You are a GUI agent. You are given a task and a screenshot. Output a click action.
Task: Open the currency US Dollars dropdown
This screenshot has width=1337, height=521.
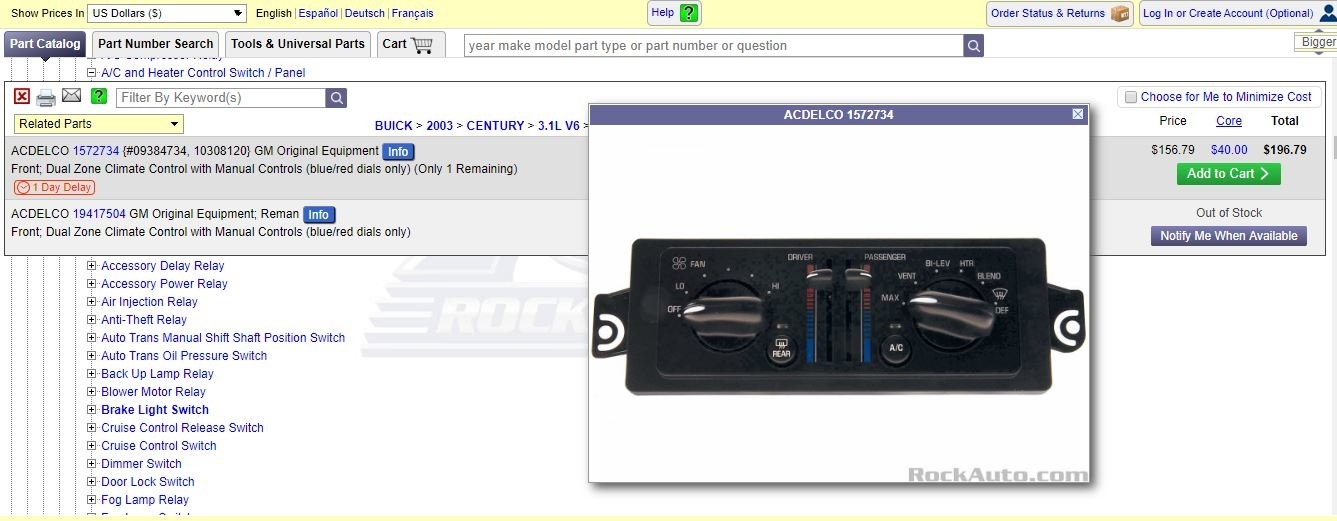coord(167,13)
